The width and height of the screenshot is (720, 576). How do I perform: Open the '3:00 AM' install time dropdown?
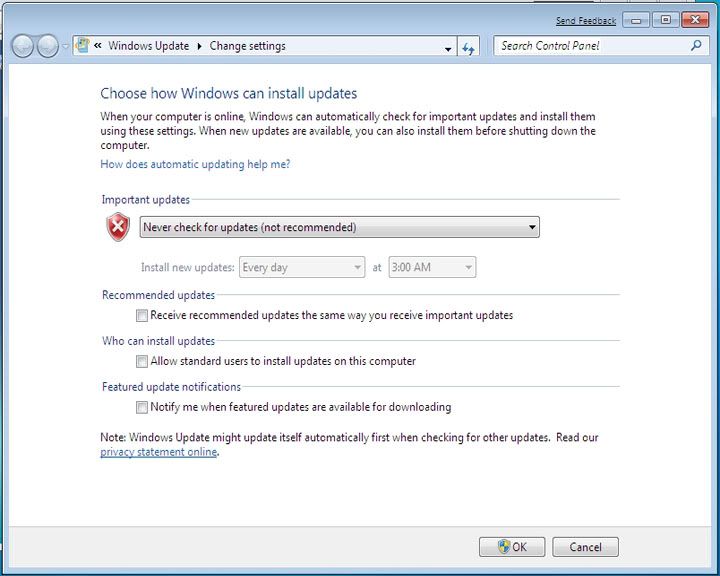click(432, 267)
